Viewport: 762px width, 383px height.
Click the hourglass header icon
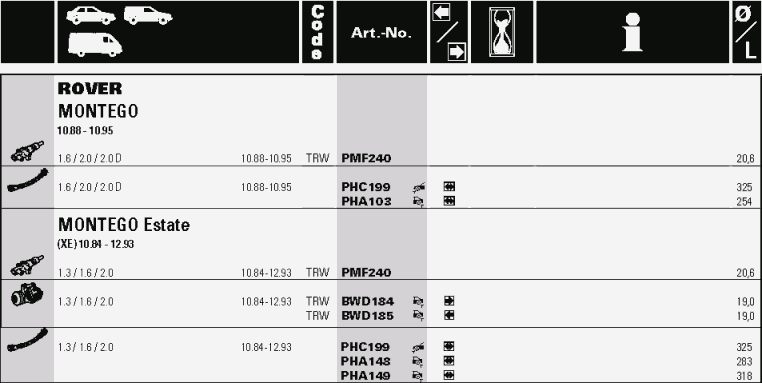click(502, 32)
